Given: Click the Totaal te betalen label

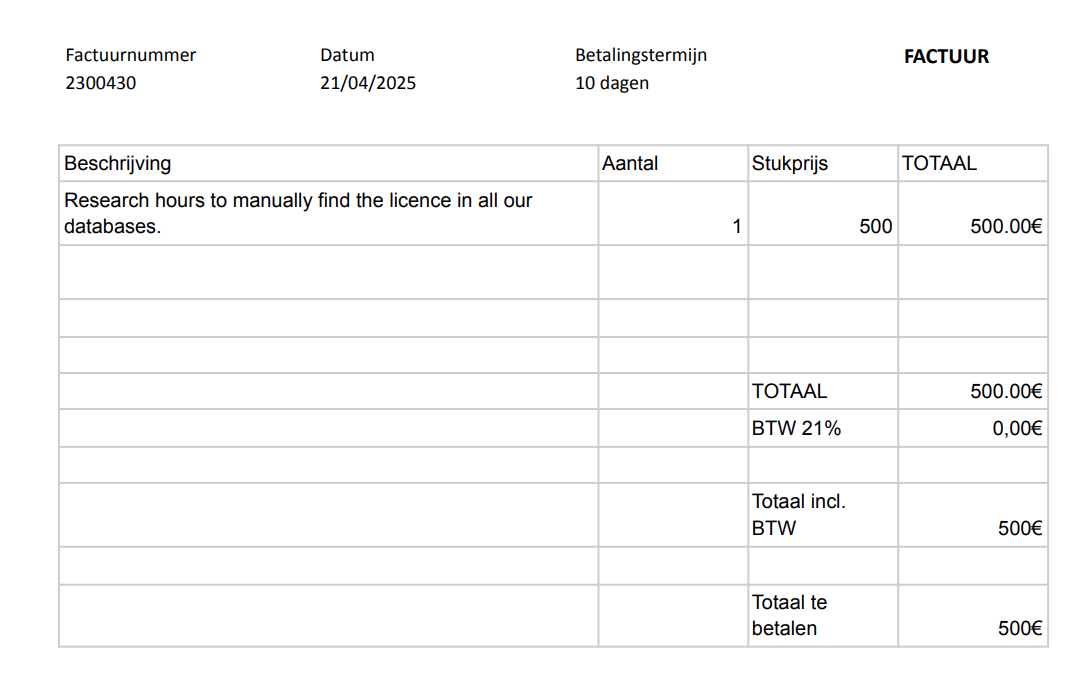Looking at the screenshot, I should [x=789, y=616].
